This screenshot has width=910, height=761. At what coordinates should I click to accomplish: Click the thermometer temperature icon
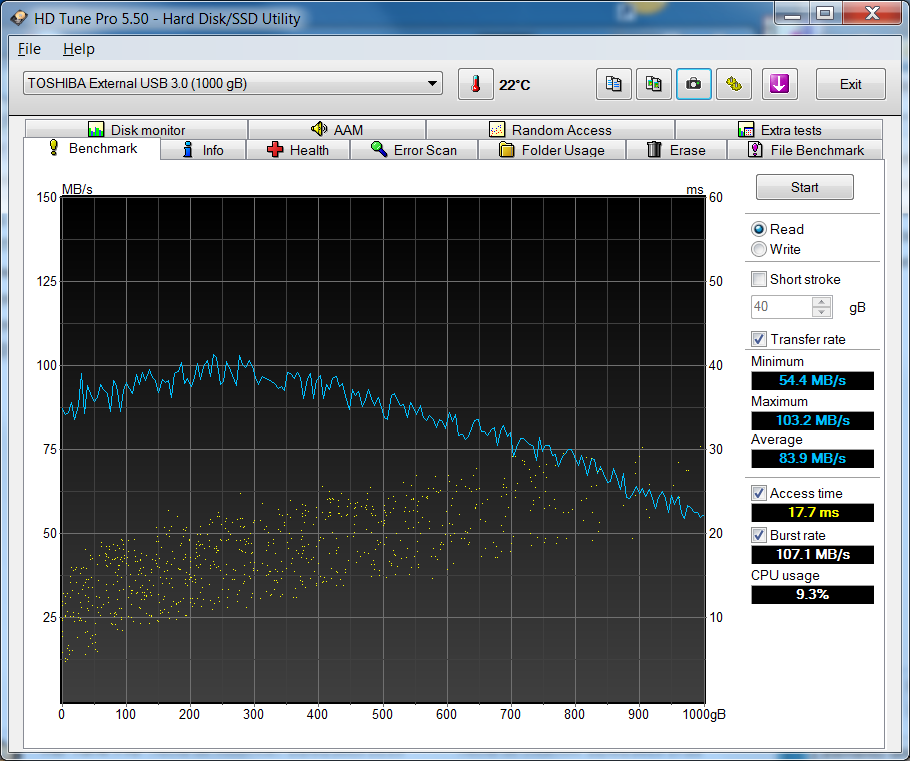(x=475, y=84)
